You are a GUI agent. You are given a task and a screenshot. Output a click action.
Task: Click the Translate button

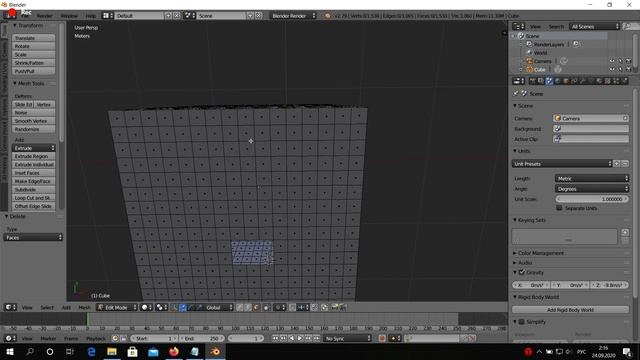pyautogui.click(x=33, y=38)
